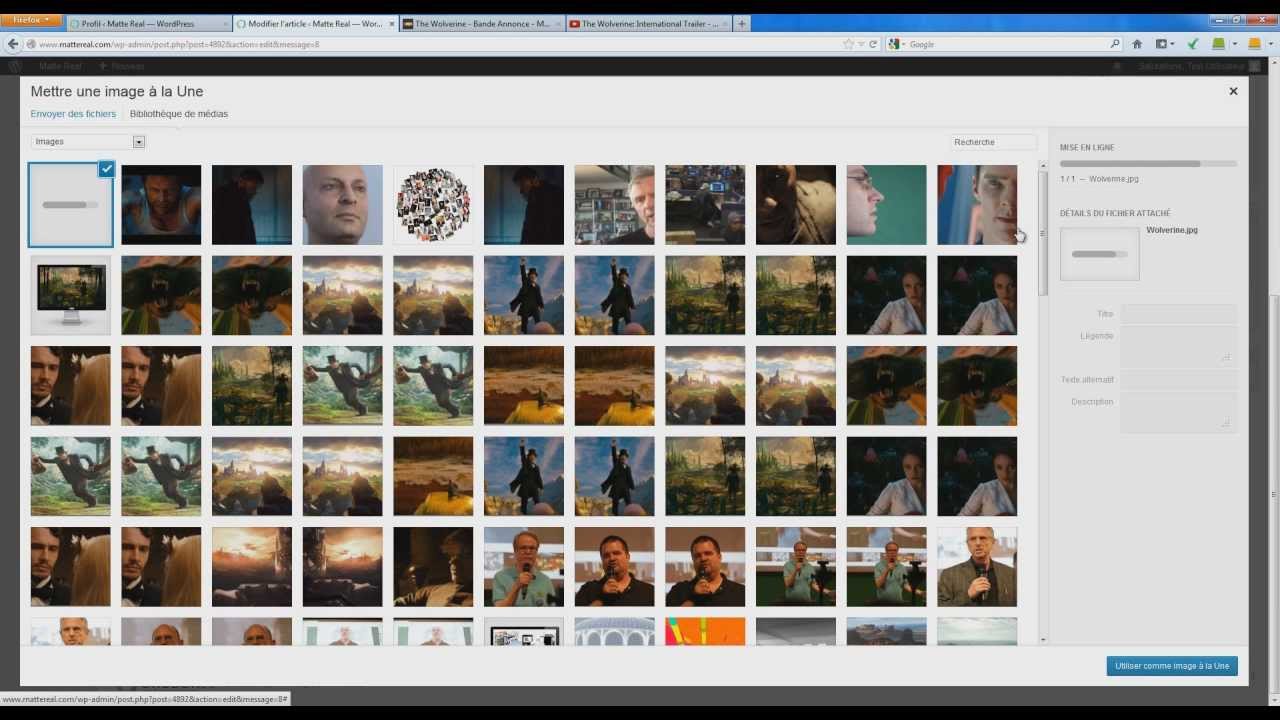Click into the Légende text area
Screen dimensions: 1280x720
1178,346
